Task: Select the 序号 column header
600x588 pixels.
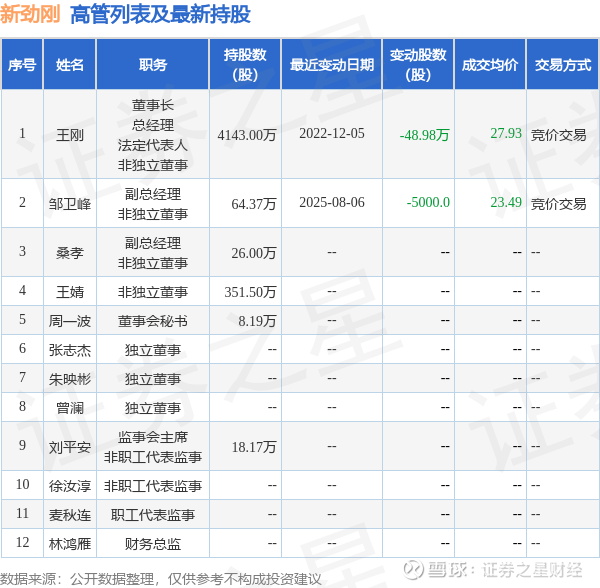Action: pyautogui.click(x=22, y=65)
